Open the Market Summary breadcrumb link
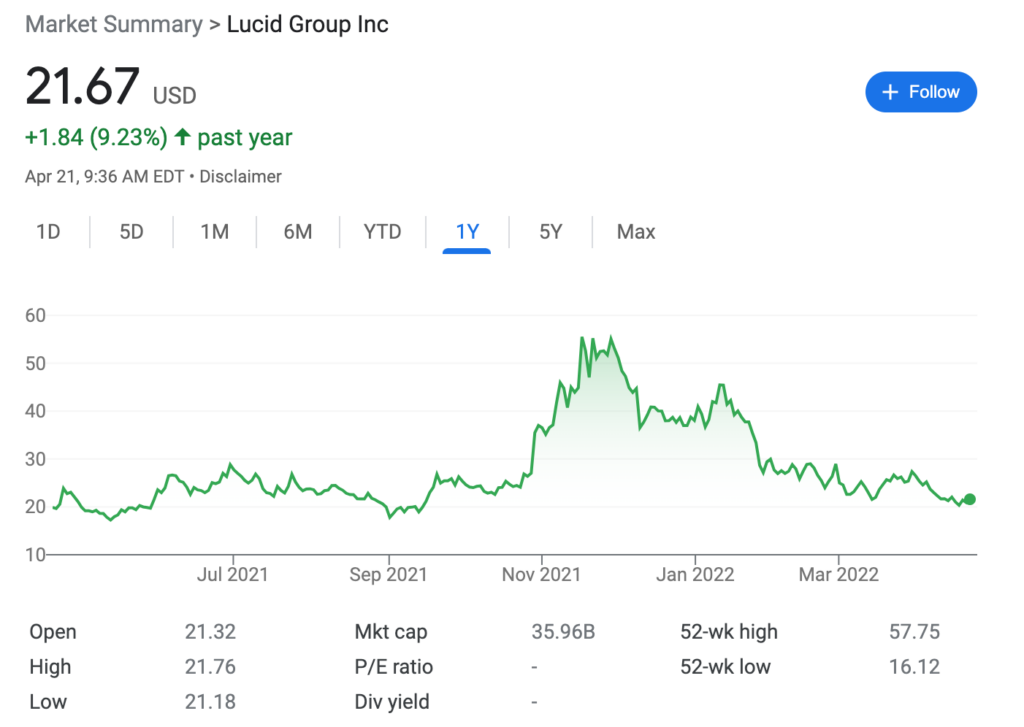The height and width of the screenshot is (727, 1024). click(114, 24)
